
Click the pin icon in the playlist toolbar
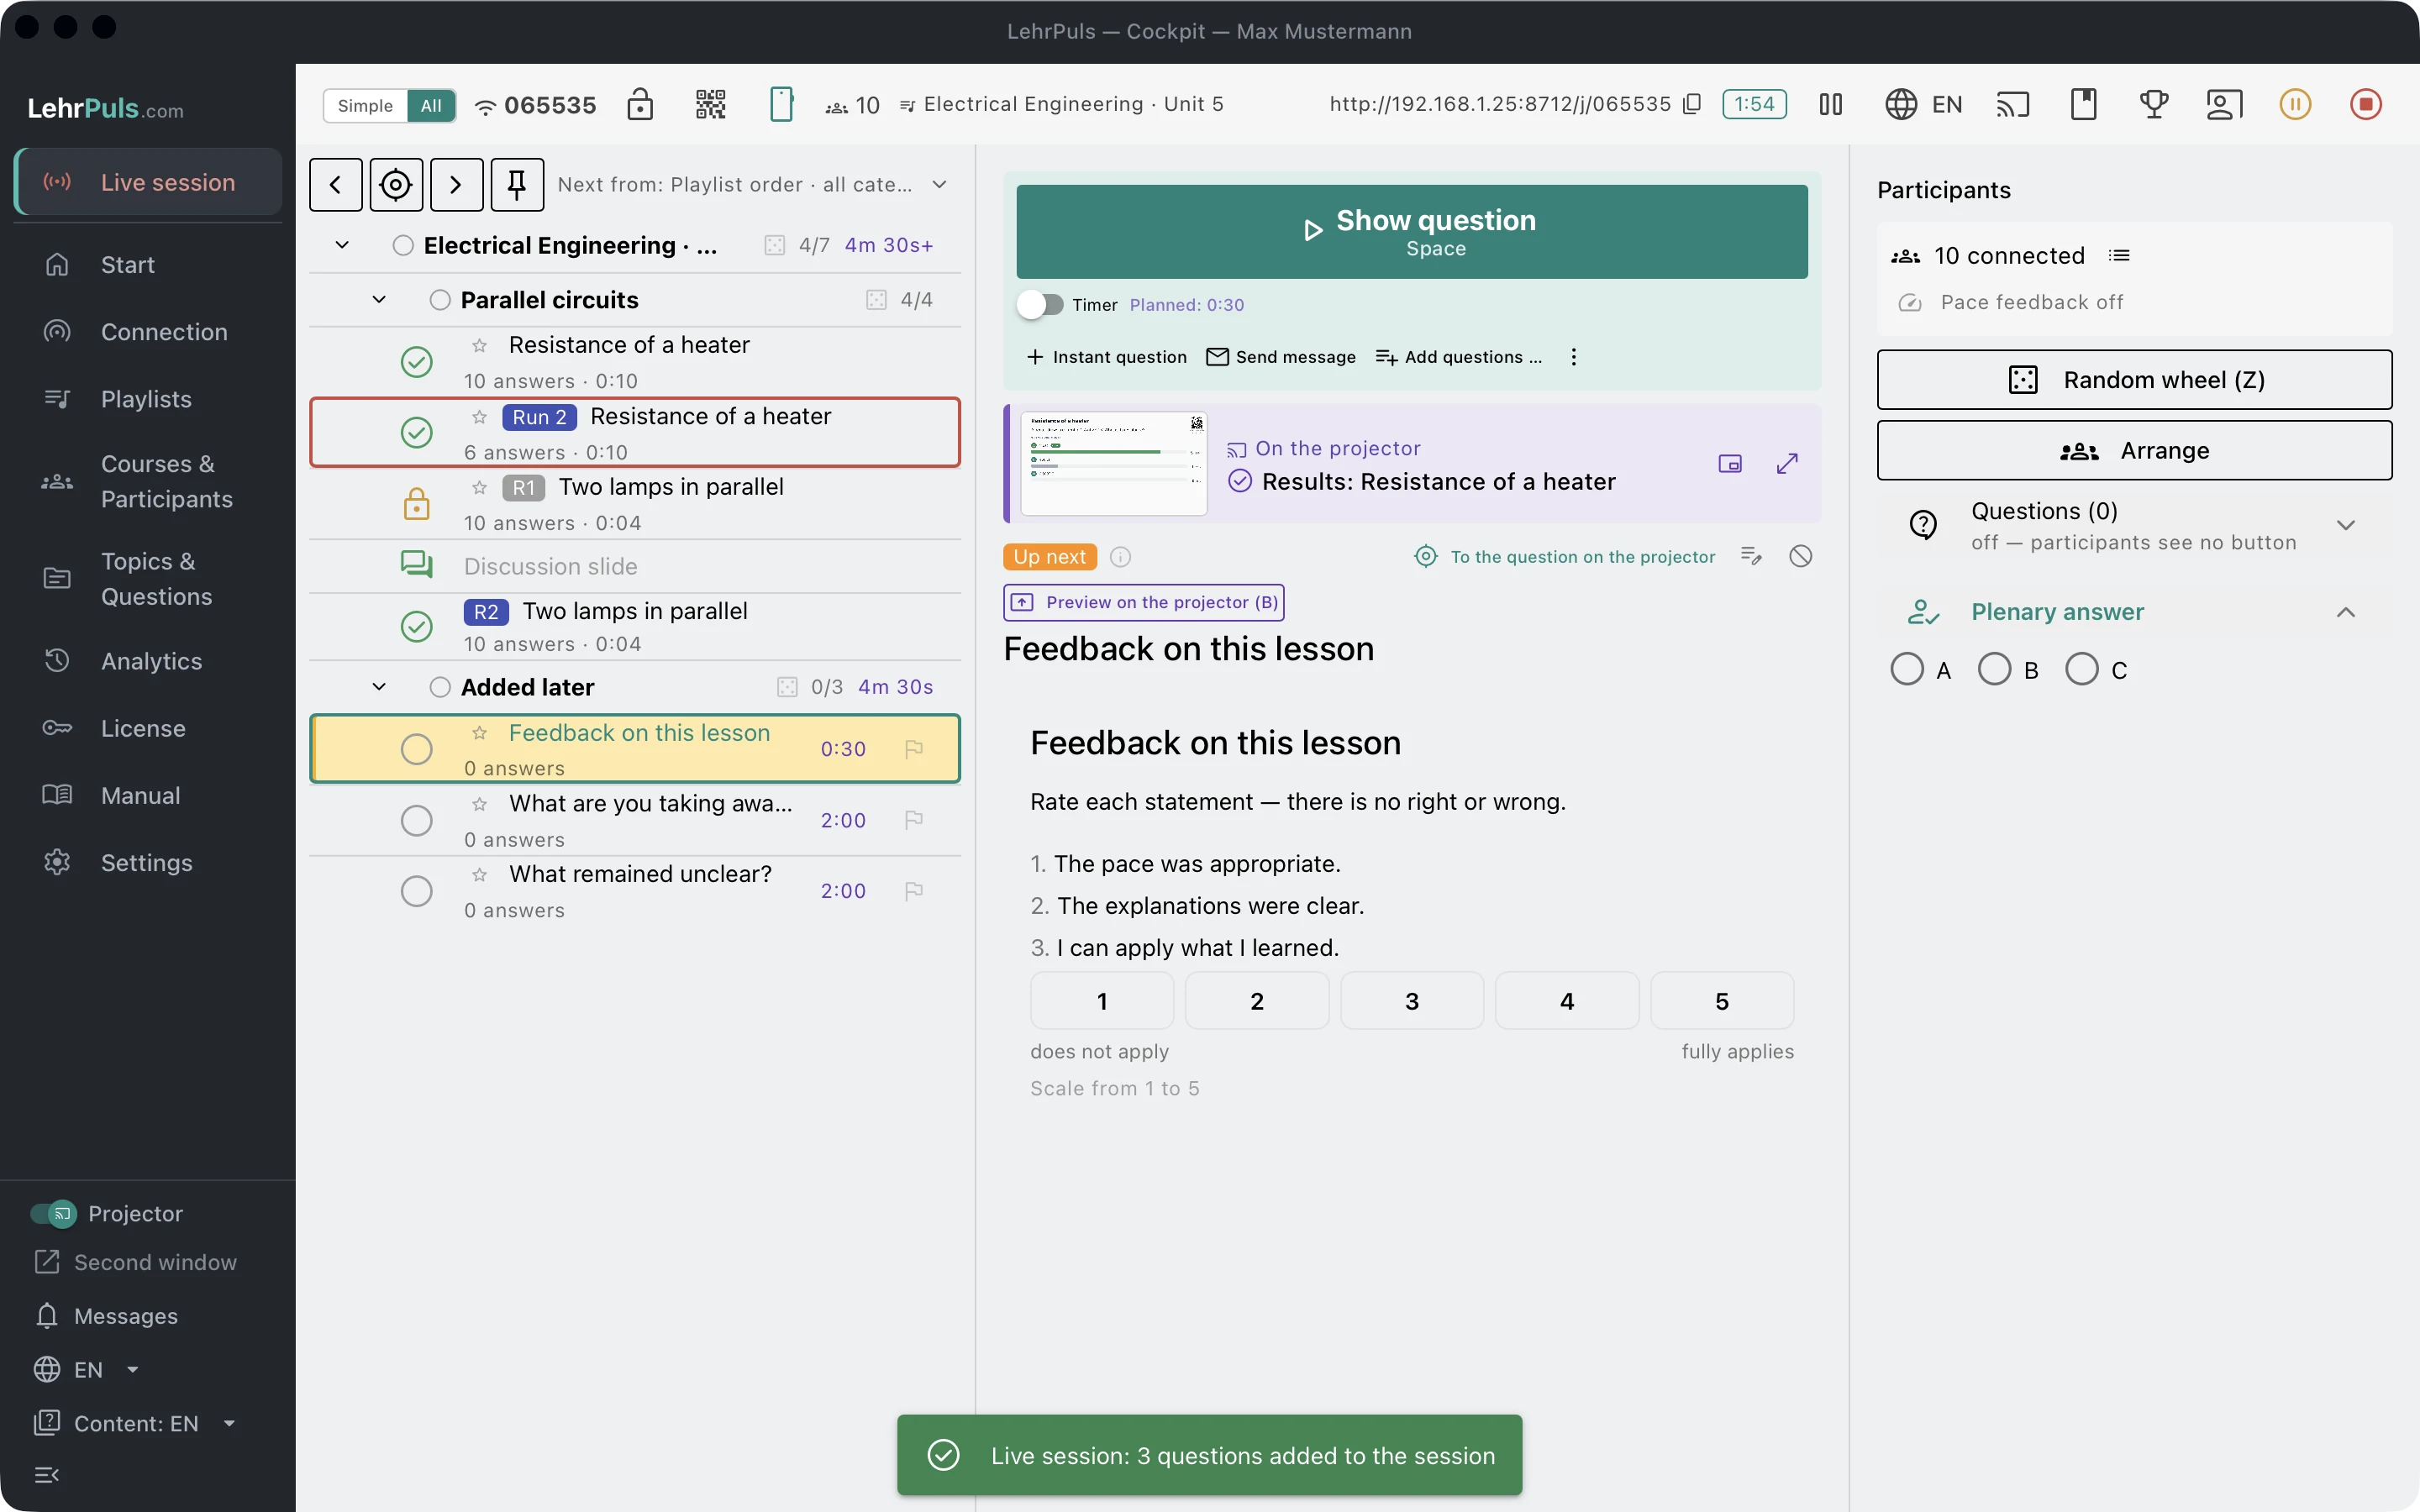517,184
